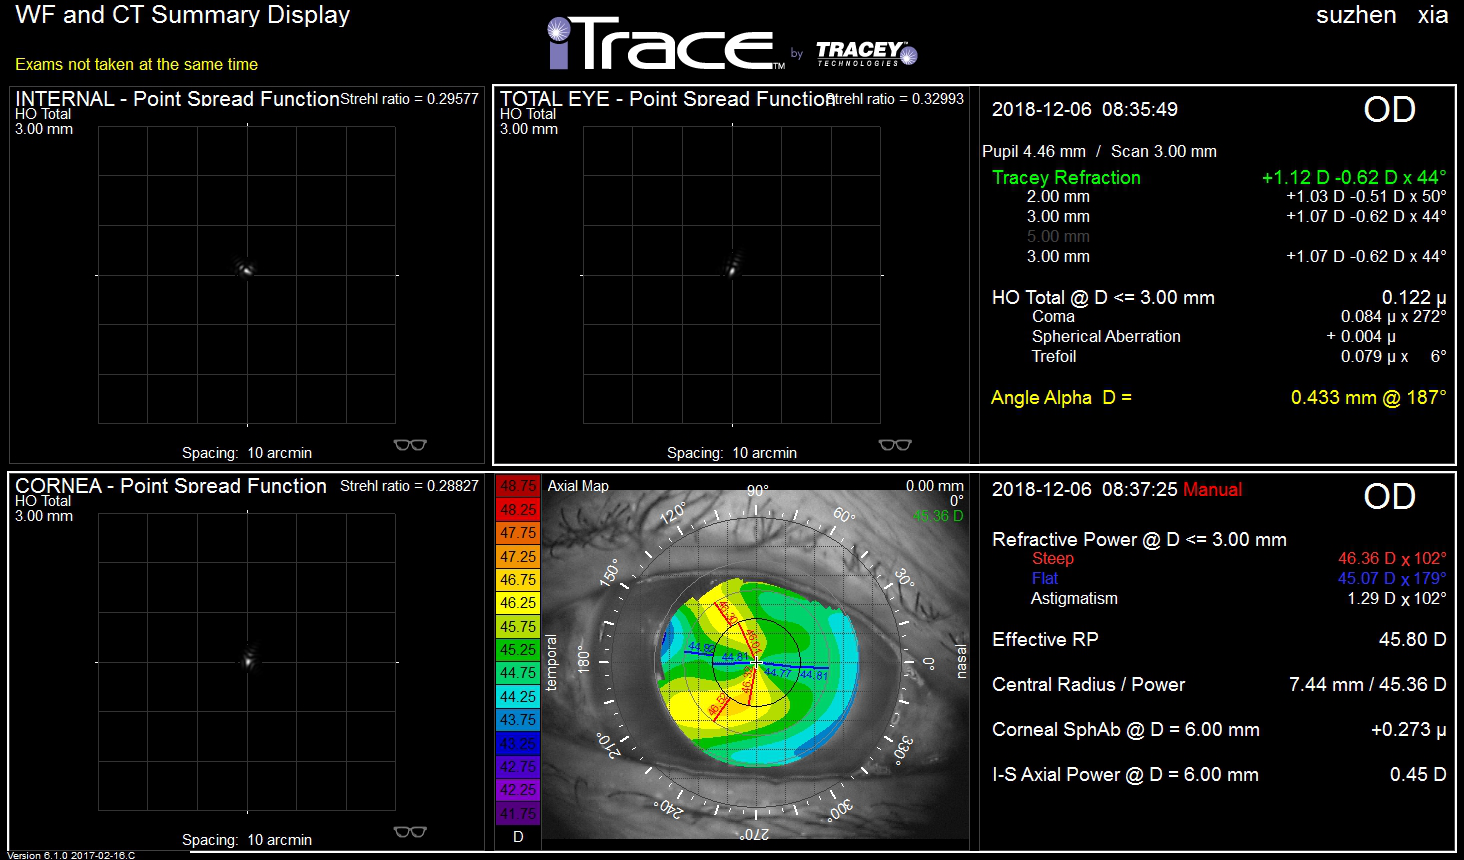Select the 48.75 red color scale cell
Viewport: 1464px width, 860px height.
pos(518,486)
